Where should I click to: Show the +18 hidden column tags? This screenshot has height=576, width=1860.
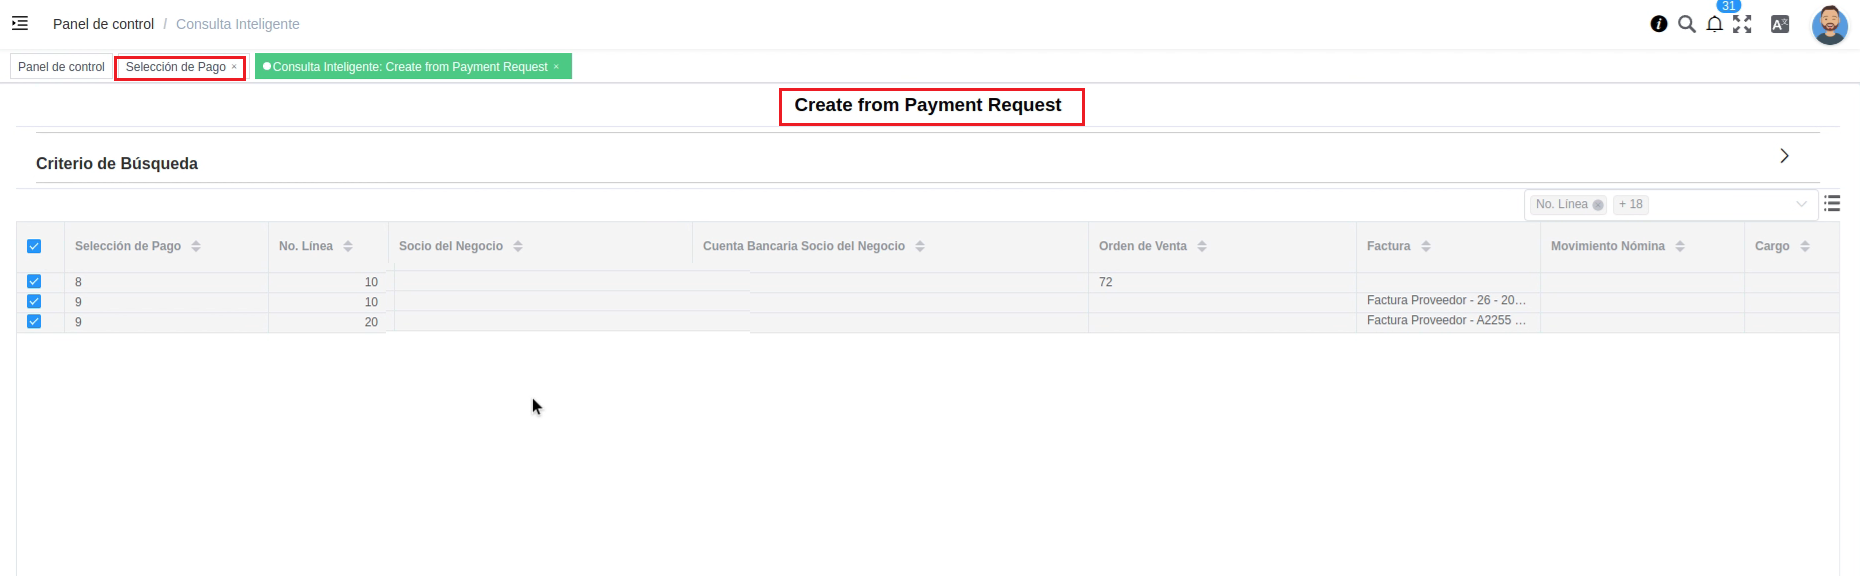coord(1630,204)
